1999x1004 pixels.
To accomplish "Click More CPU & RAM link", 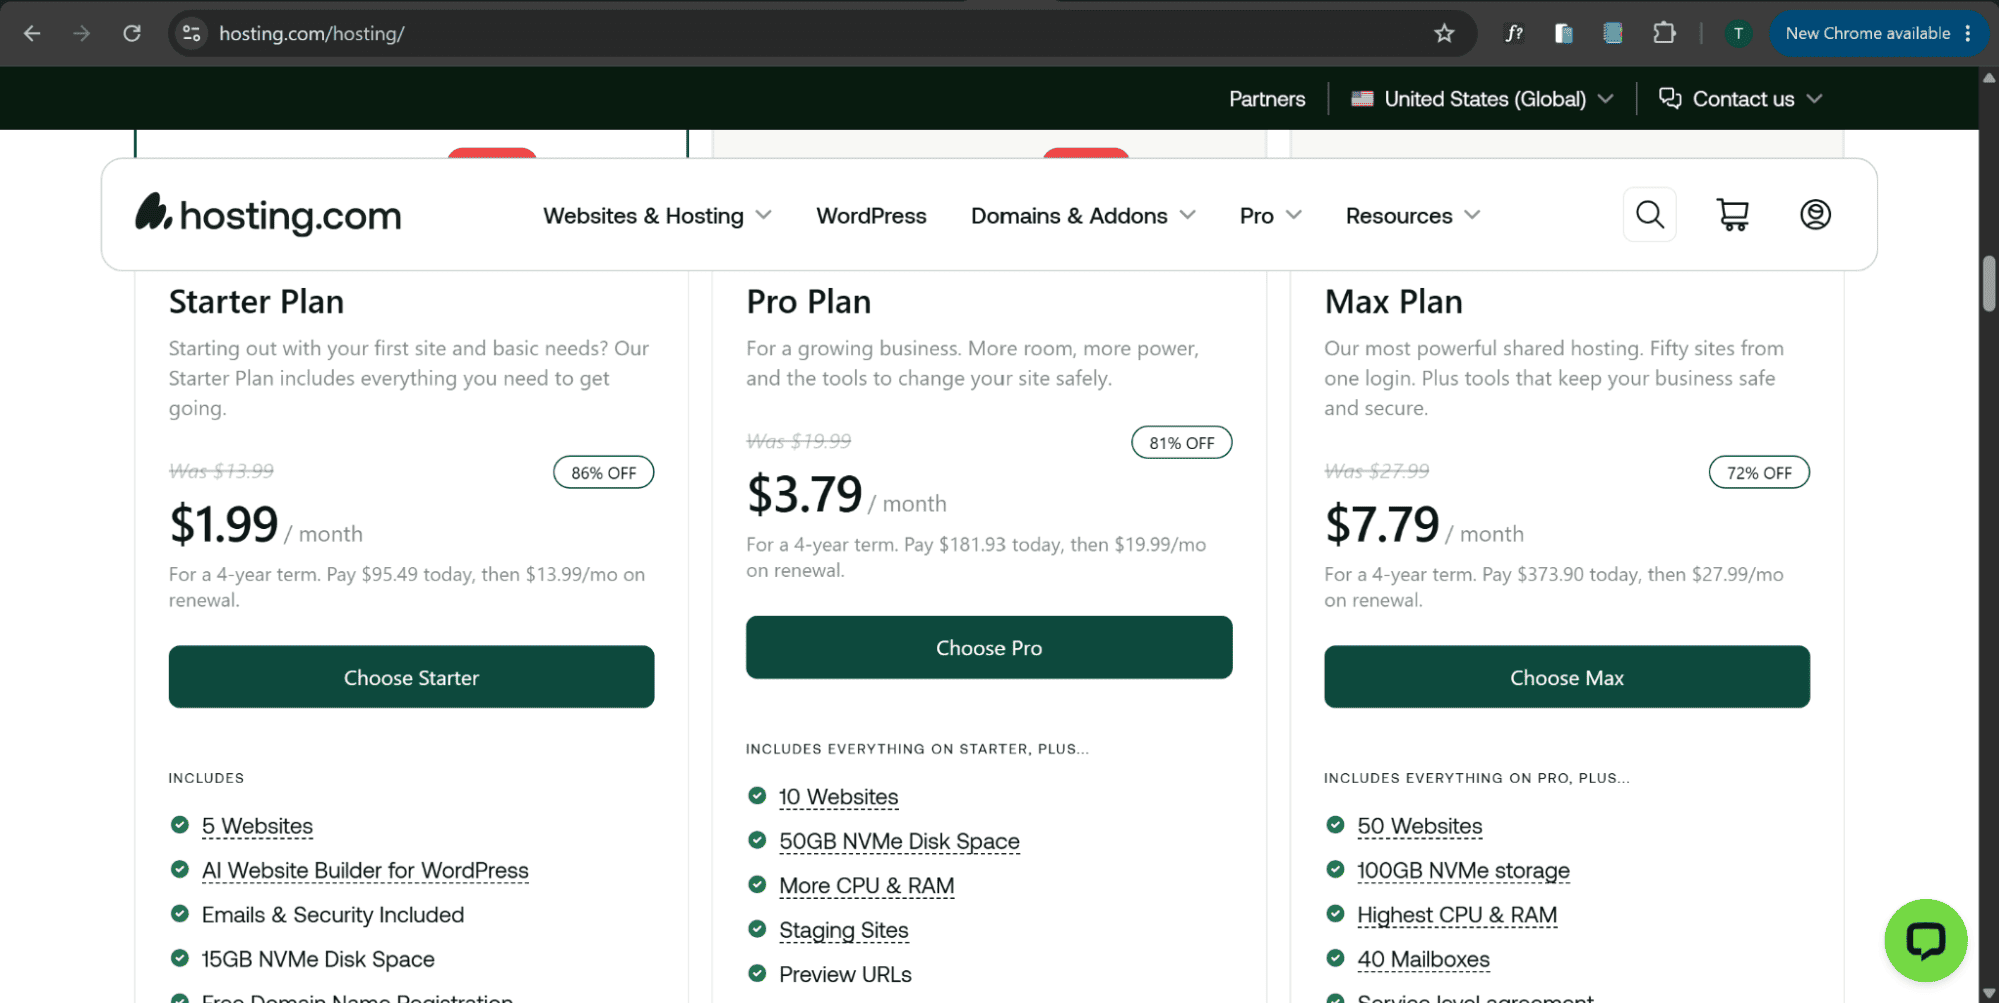I will (866, 885).
